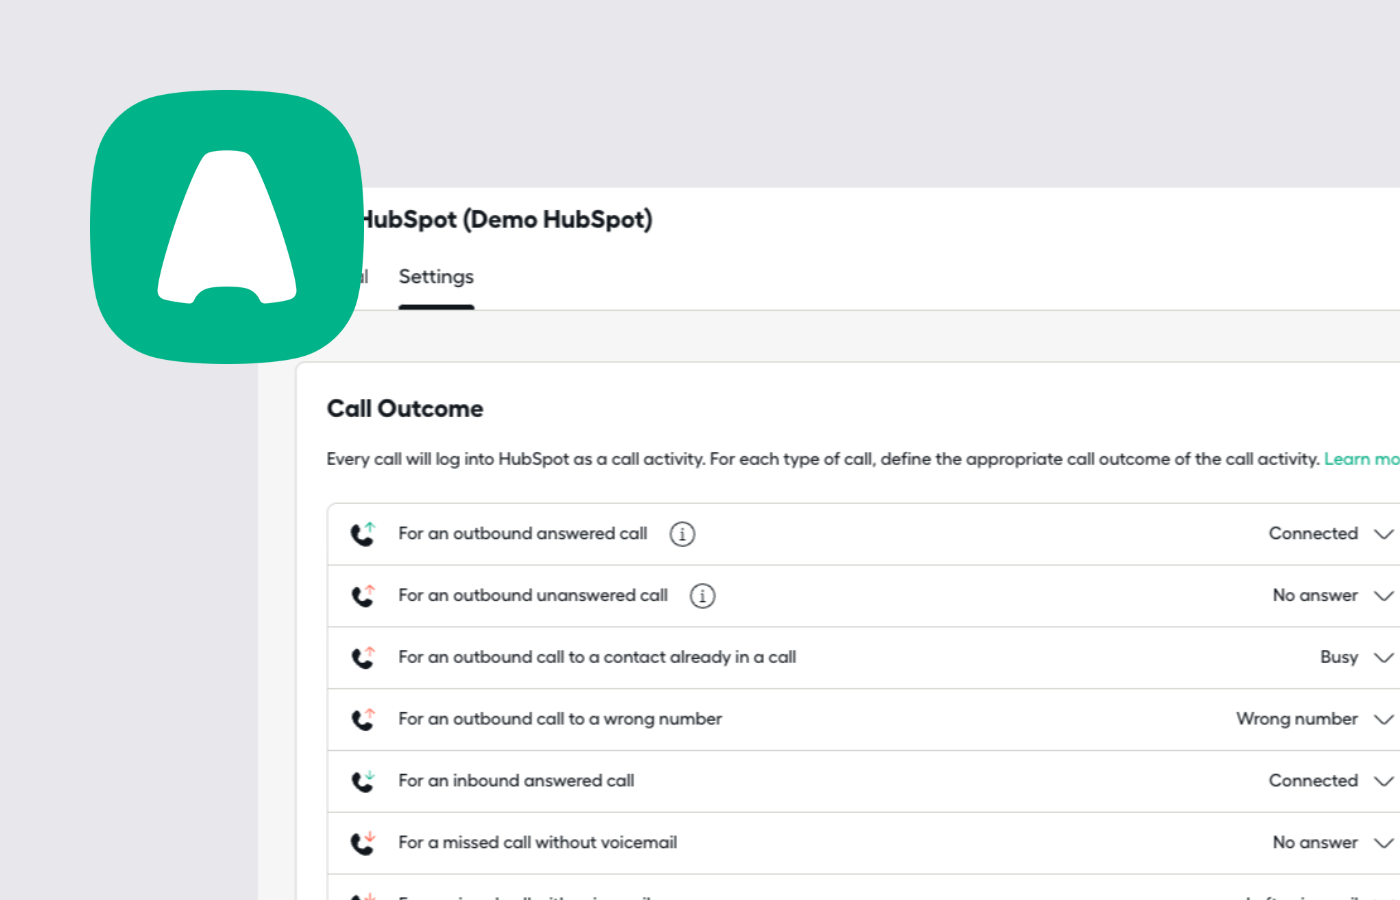
Task: Open info icon for outbound unanswered call
Action: (703, 596)
